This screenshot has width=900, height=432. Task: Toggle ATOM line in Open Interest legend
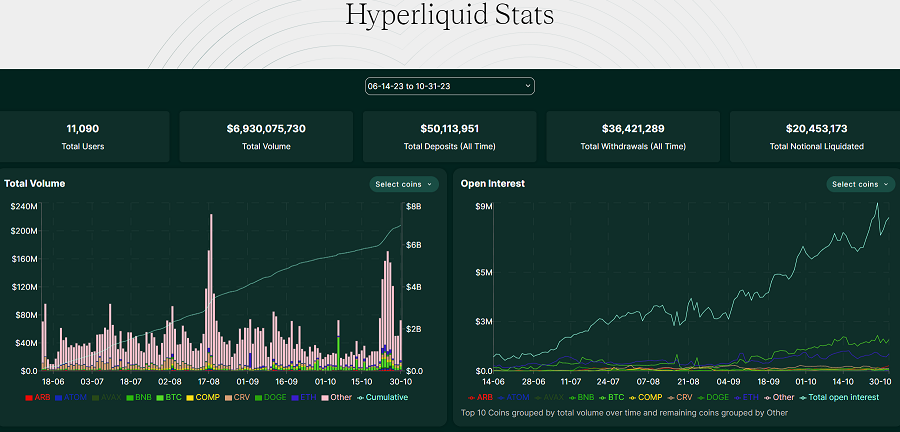[513, 397]
